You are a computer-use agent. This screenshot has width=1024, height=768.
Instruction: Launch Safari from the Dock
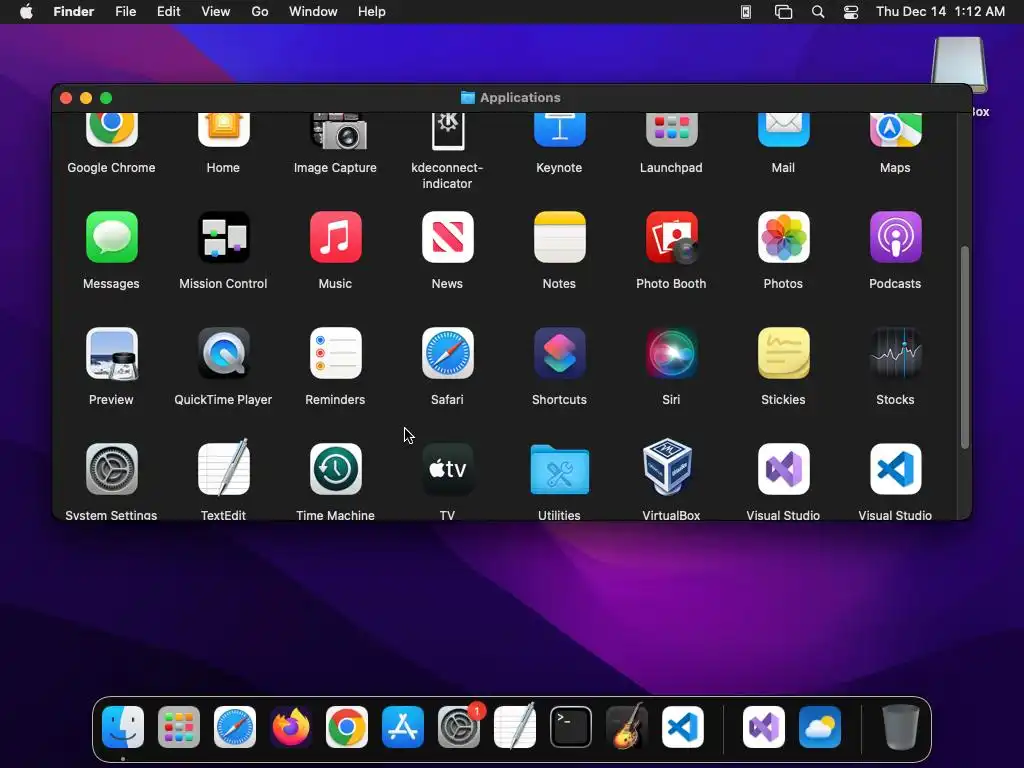pos(235,727)
